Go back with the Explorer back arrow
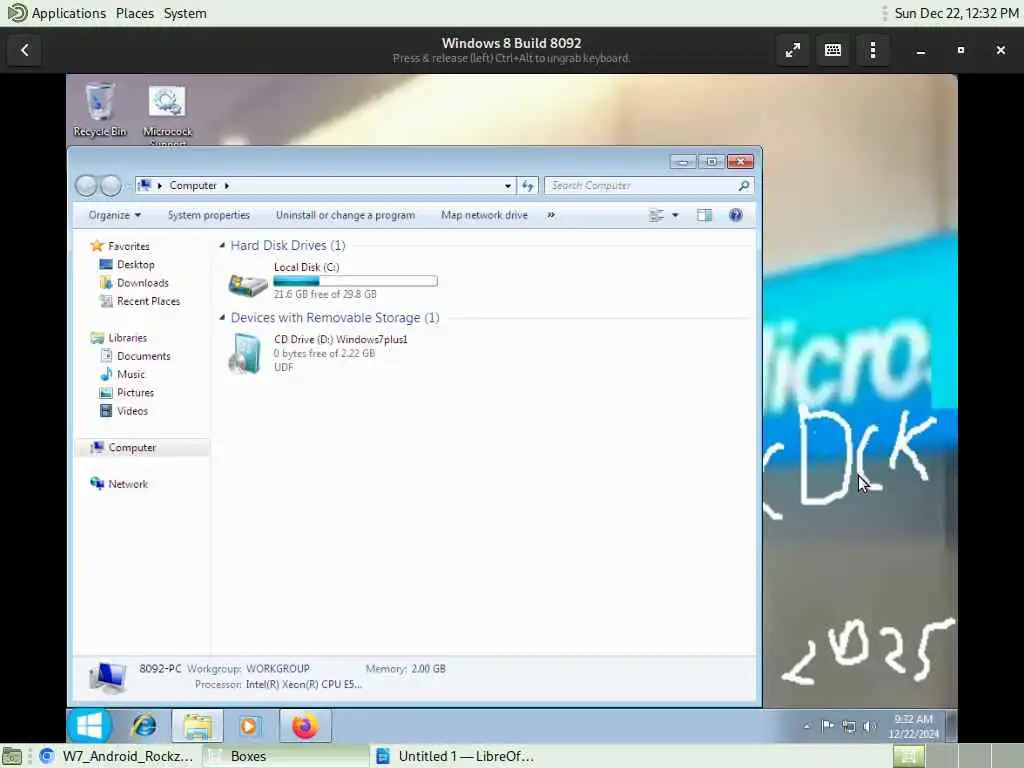The height and width of the screenshot is (768, 1024). pyautogui.click(x=86, y=186)
